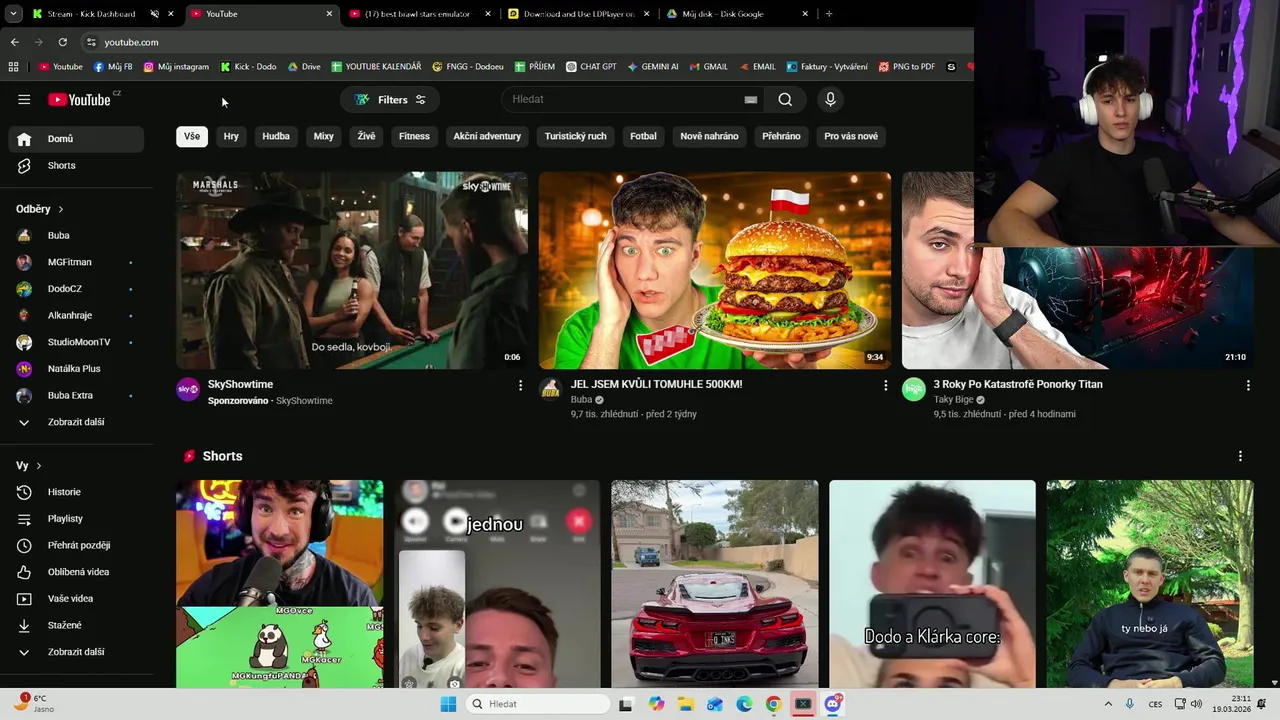Open YOUTUBE KALENDÁŘ bookmark

coord(376,67)
